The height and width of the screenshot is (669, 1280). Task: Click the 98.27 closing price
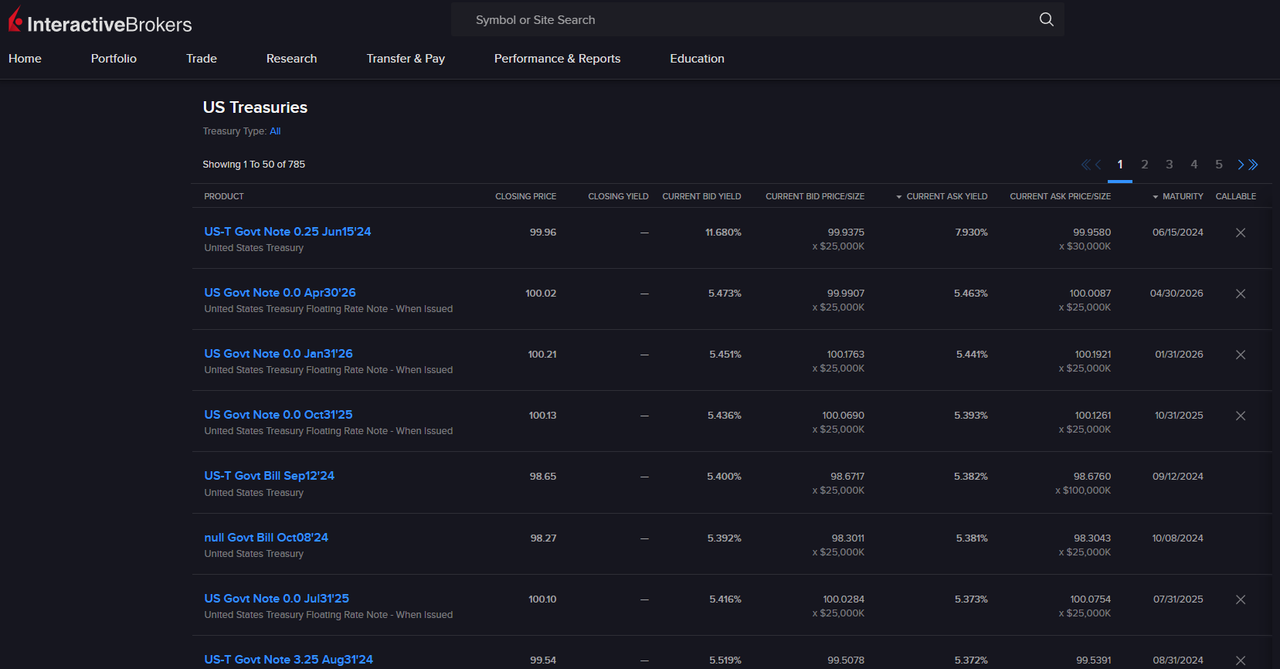(x=543, y=538)
